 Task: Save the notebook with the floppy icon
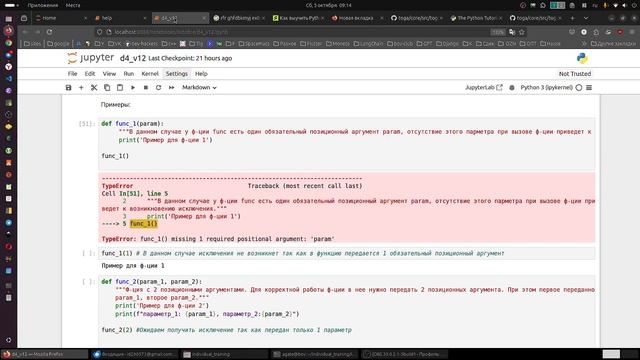(69, 87)
